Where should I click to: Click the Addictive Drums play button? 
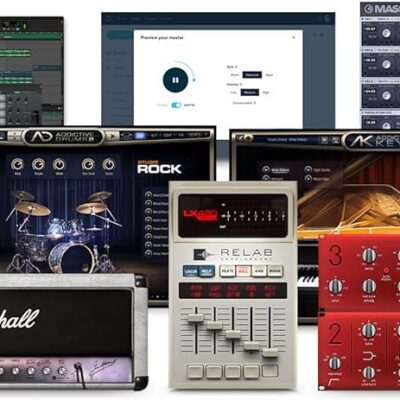click(113, 136)
